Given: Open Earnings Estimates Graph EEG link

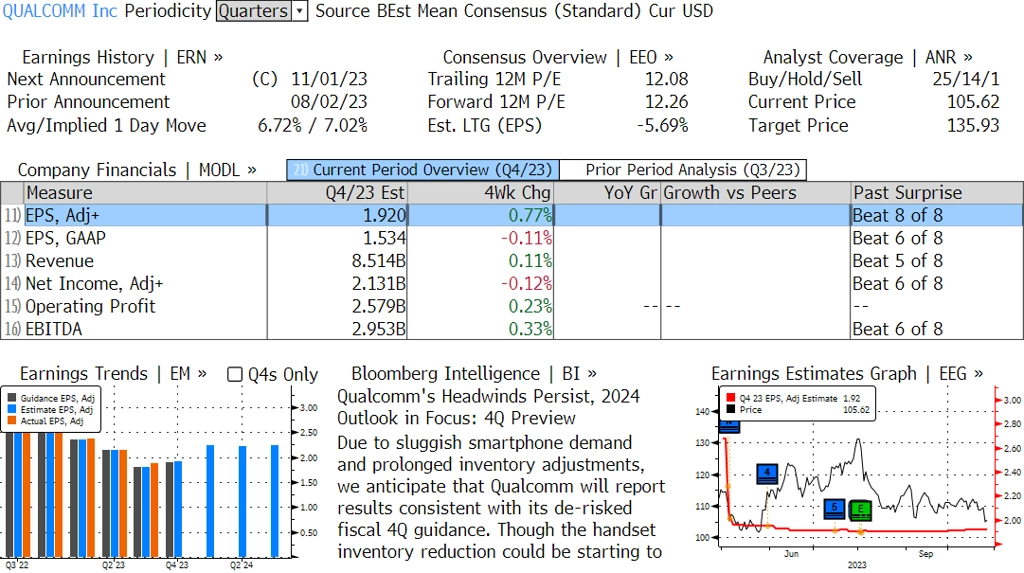Looking at the screenshot, I should 847,374.
